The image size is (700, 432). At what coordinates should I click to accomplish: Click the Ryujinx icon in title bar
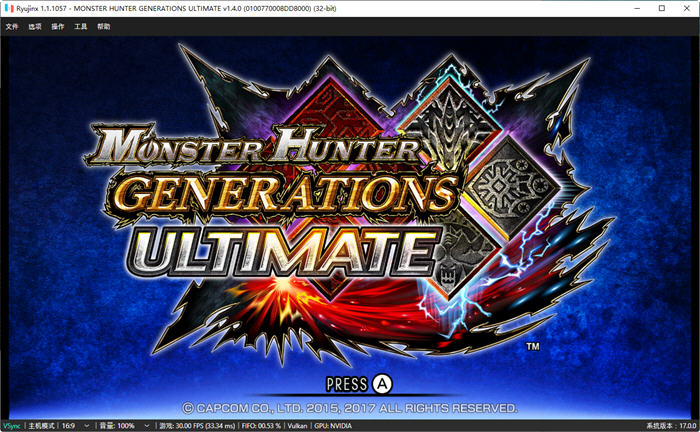[8, 8]
